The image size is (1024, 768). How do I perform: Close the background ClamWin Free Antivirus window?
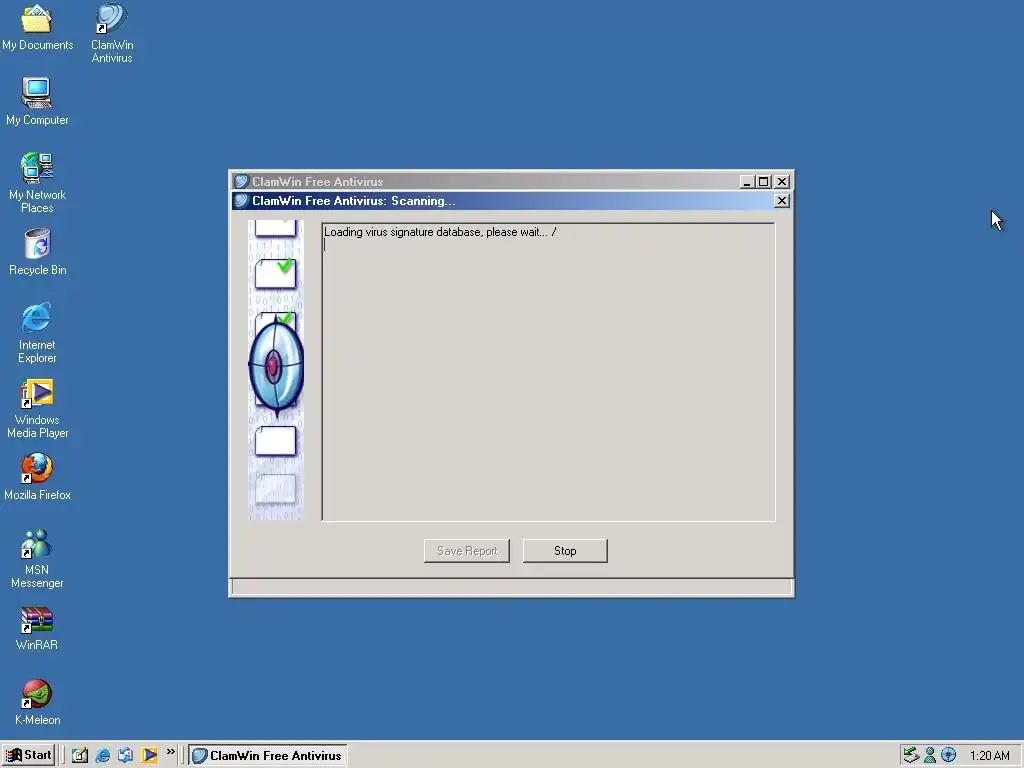(782, 182)
